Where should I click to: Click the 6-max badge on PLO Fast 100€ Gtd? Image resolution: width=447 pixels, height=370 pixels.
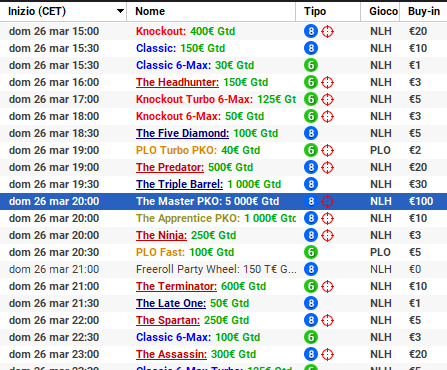(311, 252)
